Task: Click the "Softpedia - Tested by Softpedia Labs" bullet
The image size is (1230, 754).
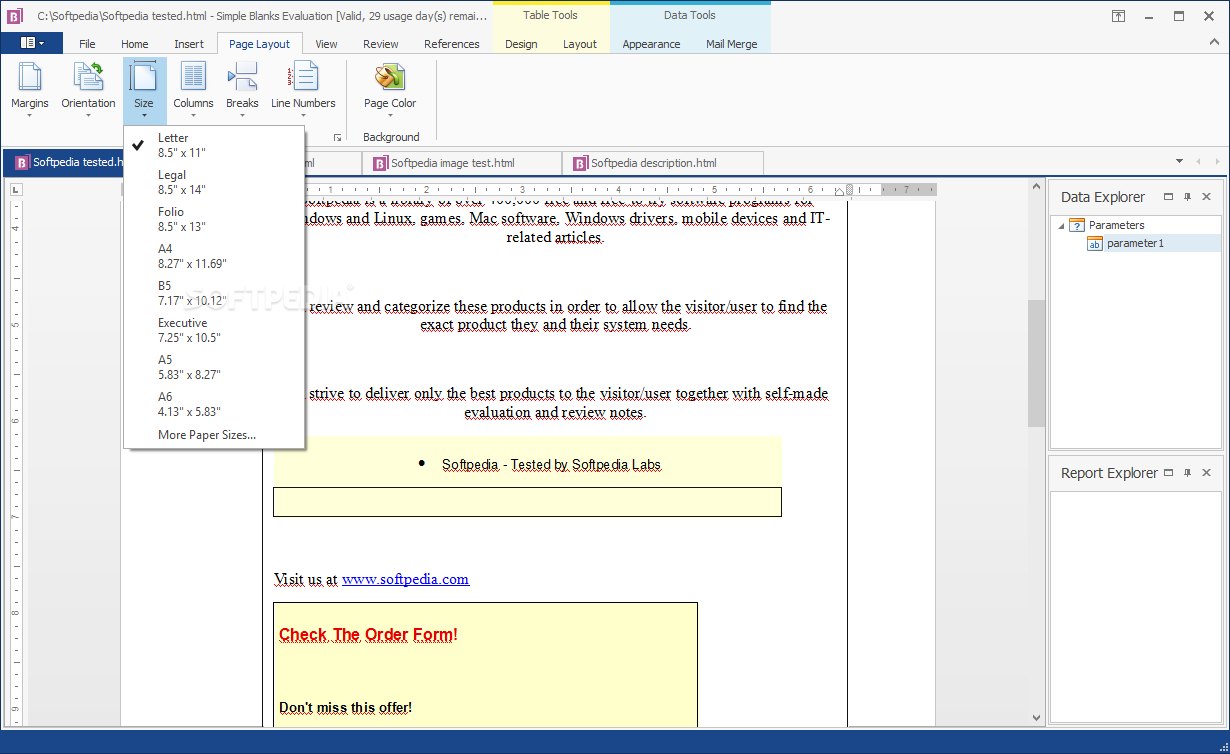Action: coord(551,464)
